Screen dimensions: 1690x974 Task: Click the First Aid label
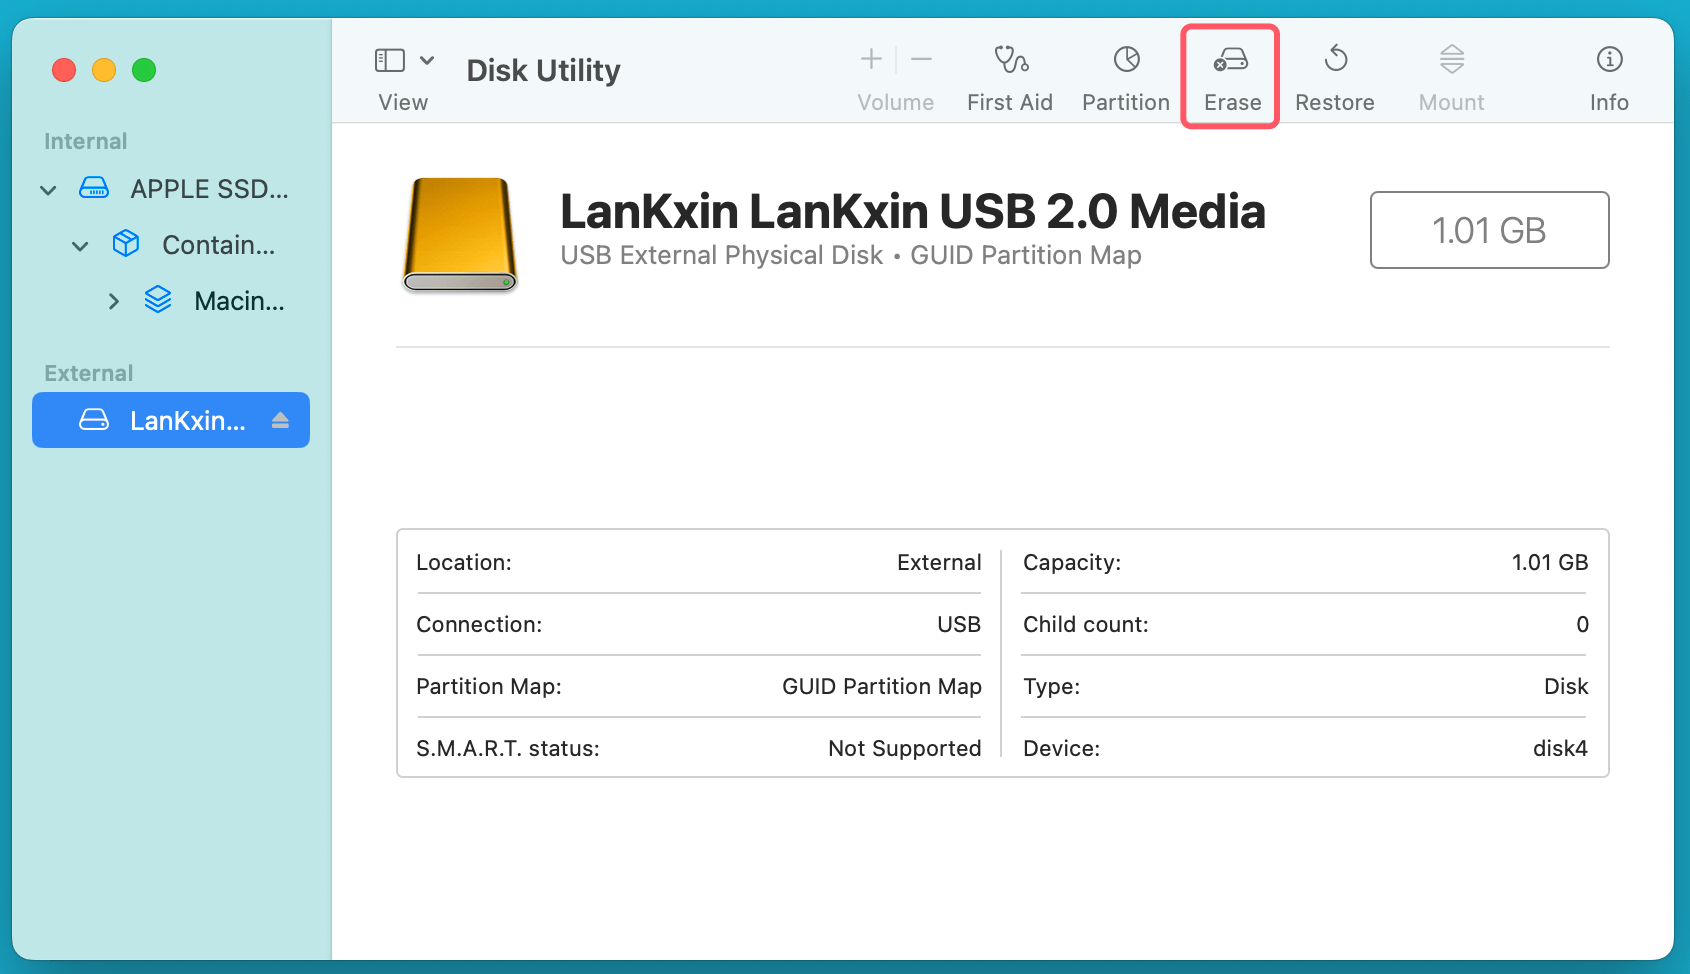[x=1009, y=102]
